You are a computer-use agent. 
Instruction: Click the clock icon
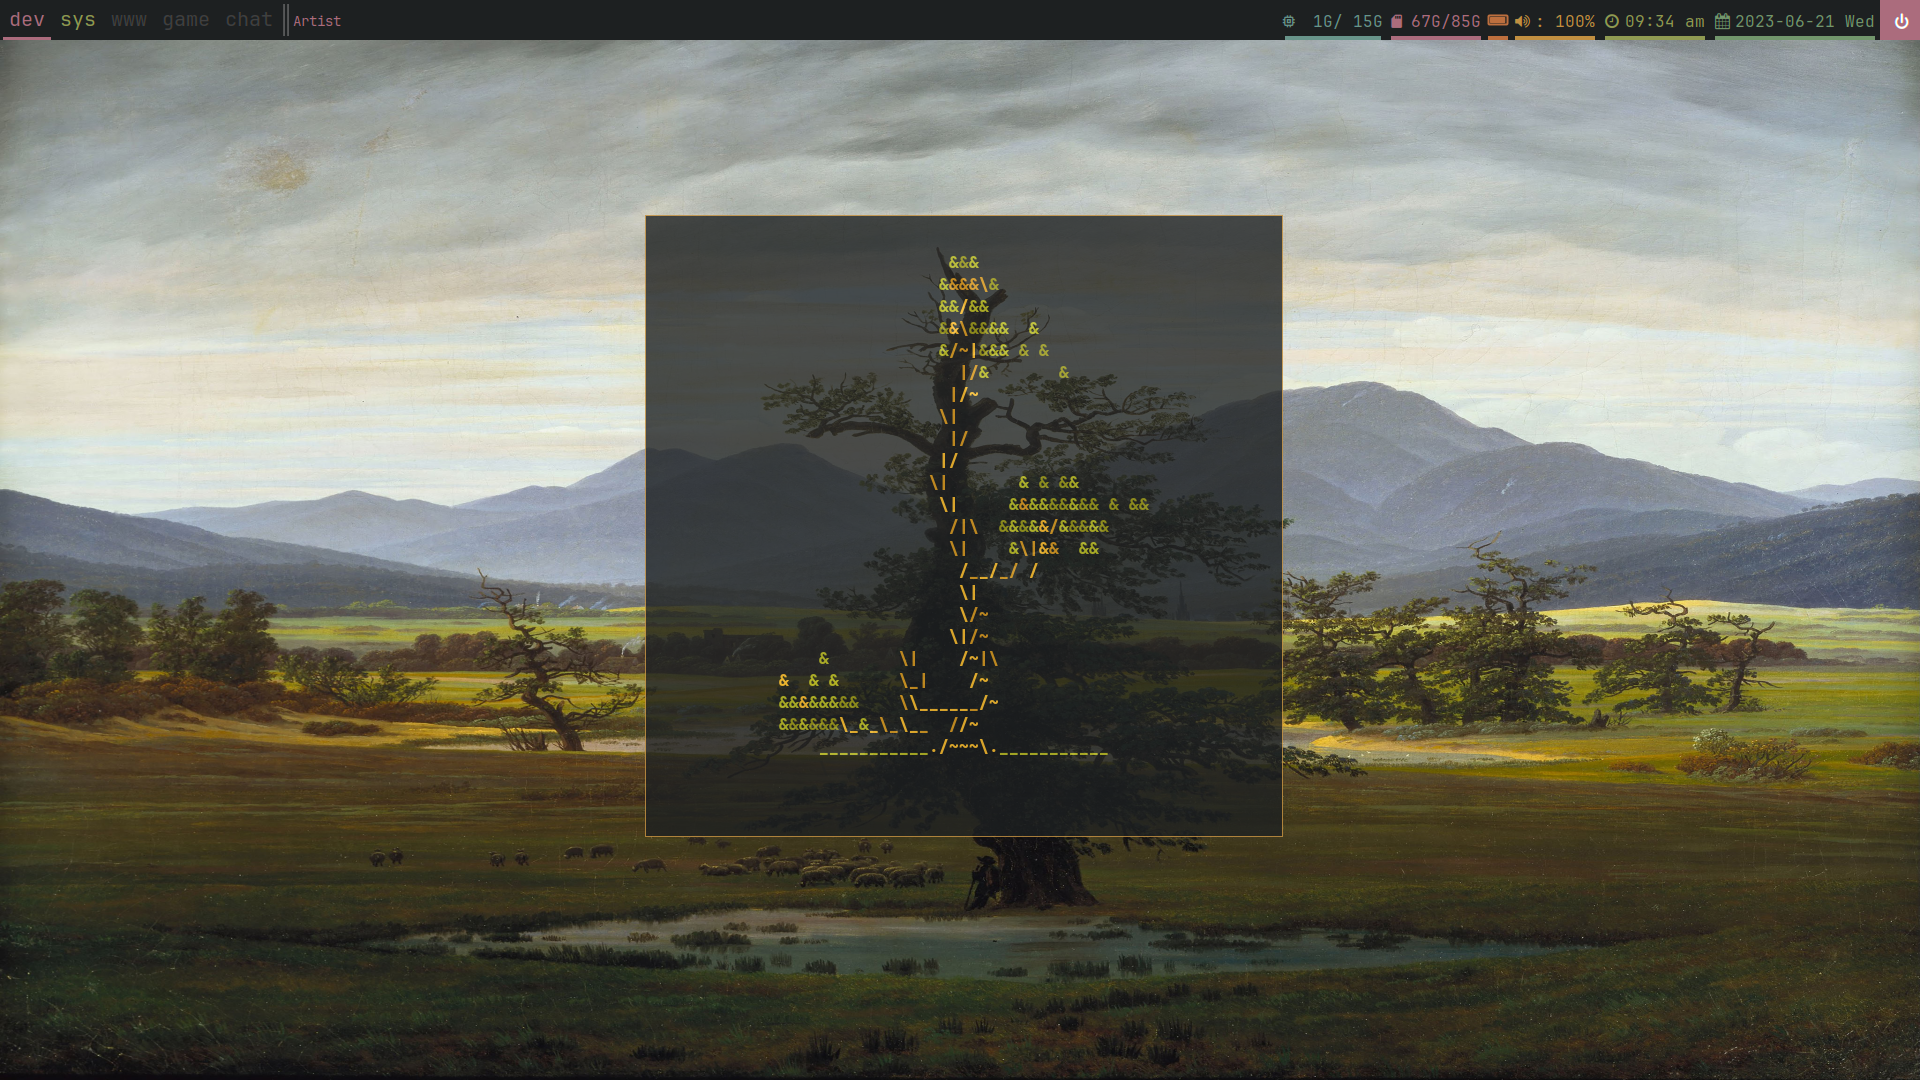[1612, 21]
